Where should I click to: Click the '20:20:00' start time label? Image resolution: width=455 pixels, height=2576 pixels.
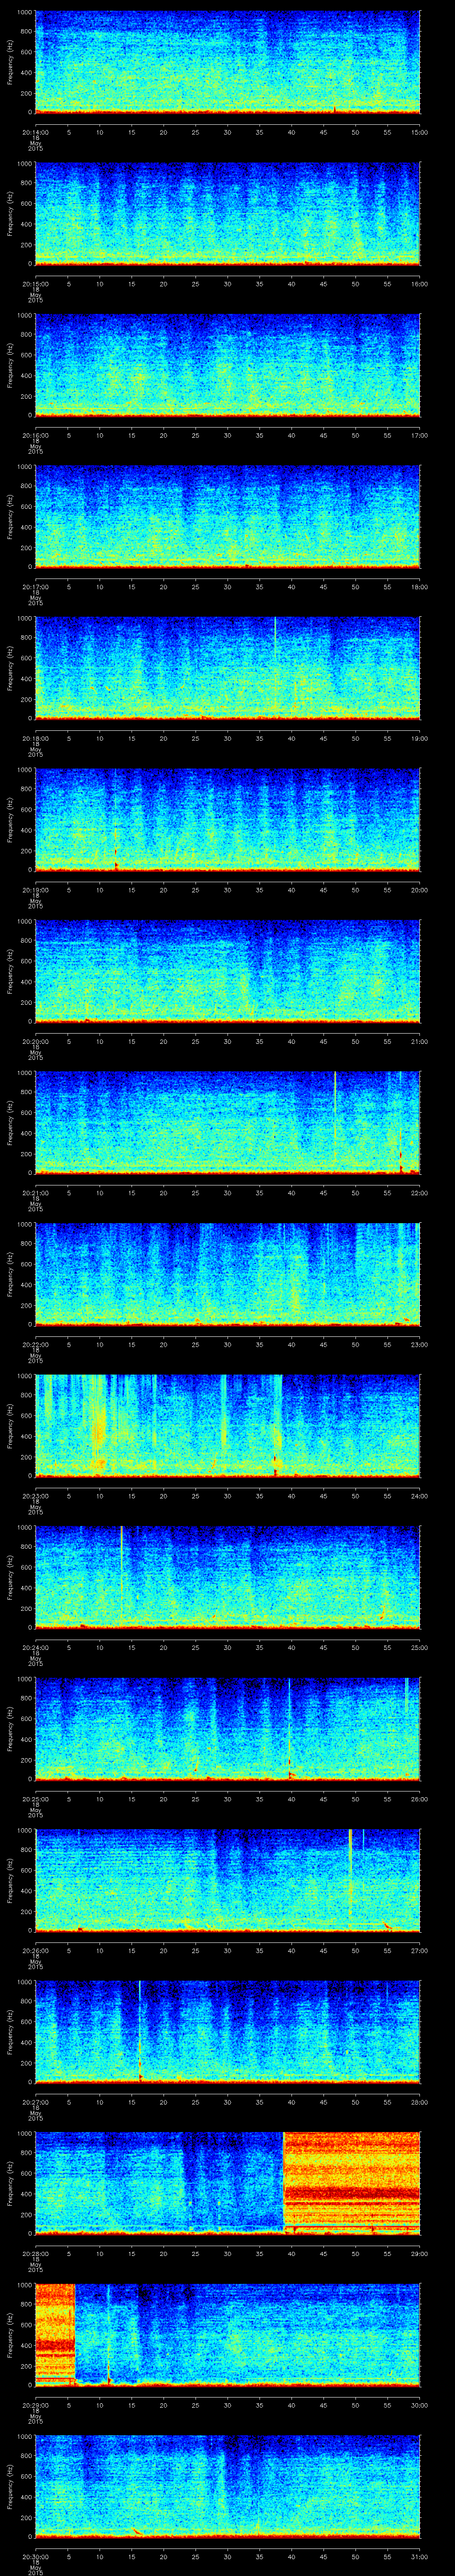click(x=35, y=1041)
